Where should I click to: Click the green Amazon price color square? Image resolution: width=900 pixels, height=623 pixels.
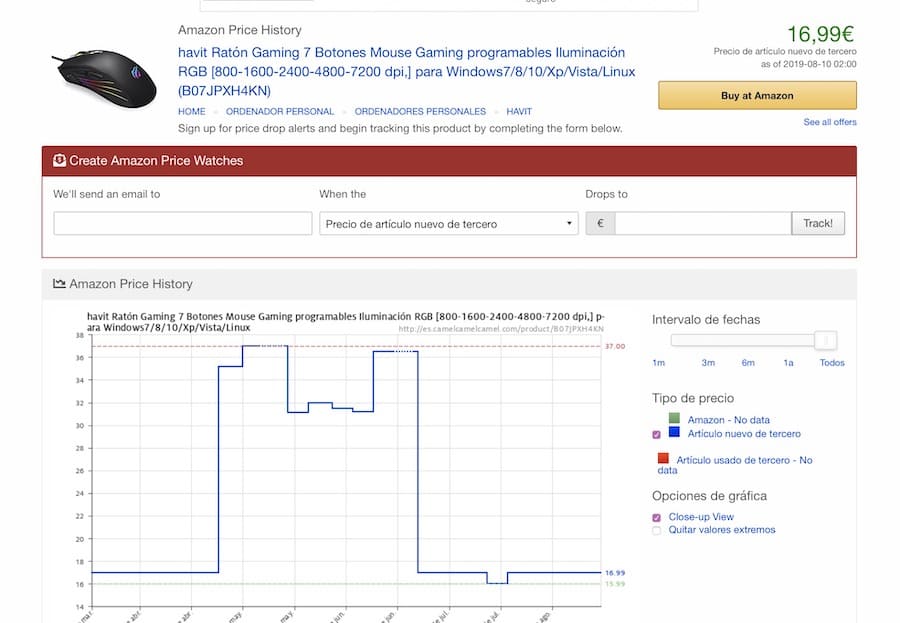click(x=674, y=419)
